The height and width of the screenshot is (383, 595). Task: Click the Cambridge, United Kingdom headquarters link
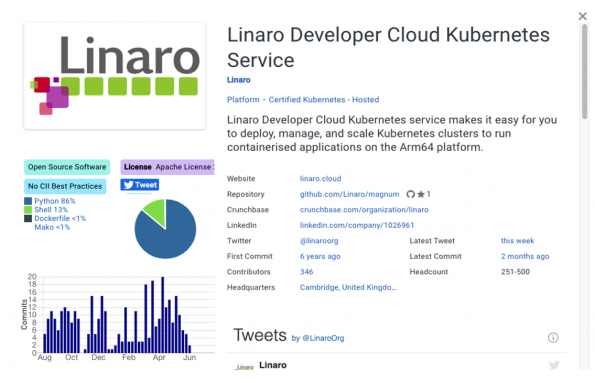(x=348, y=287)
